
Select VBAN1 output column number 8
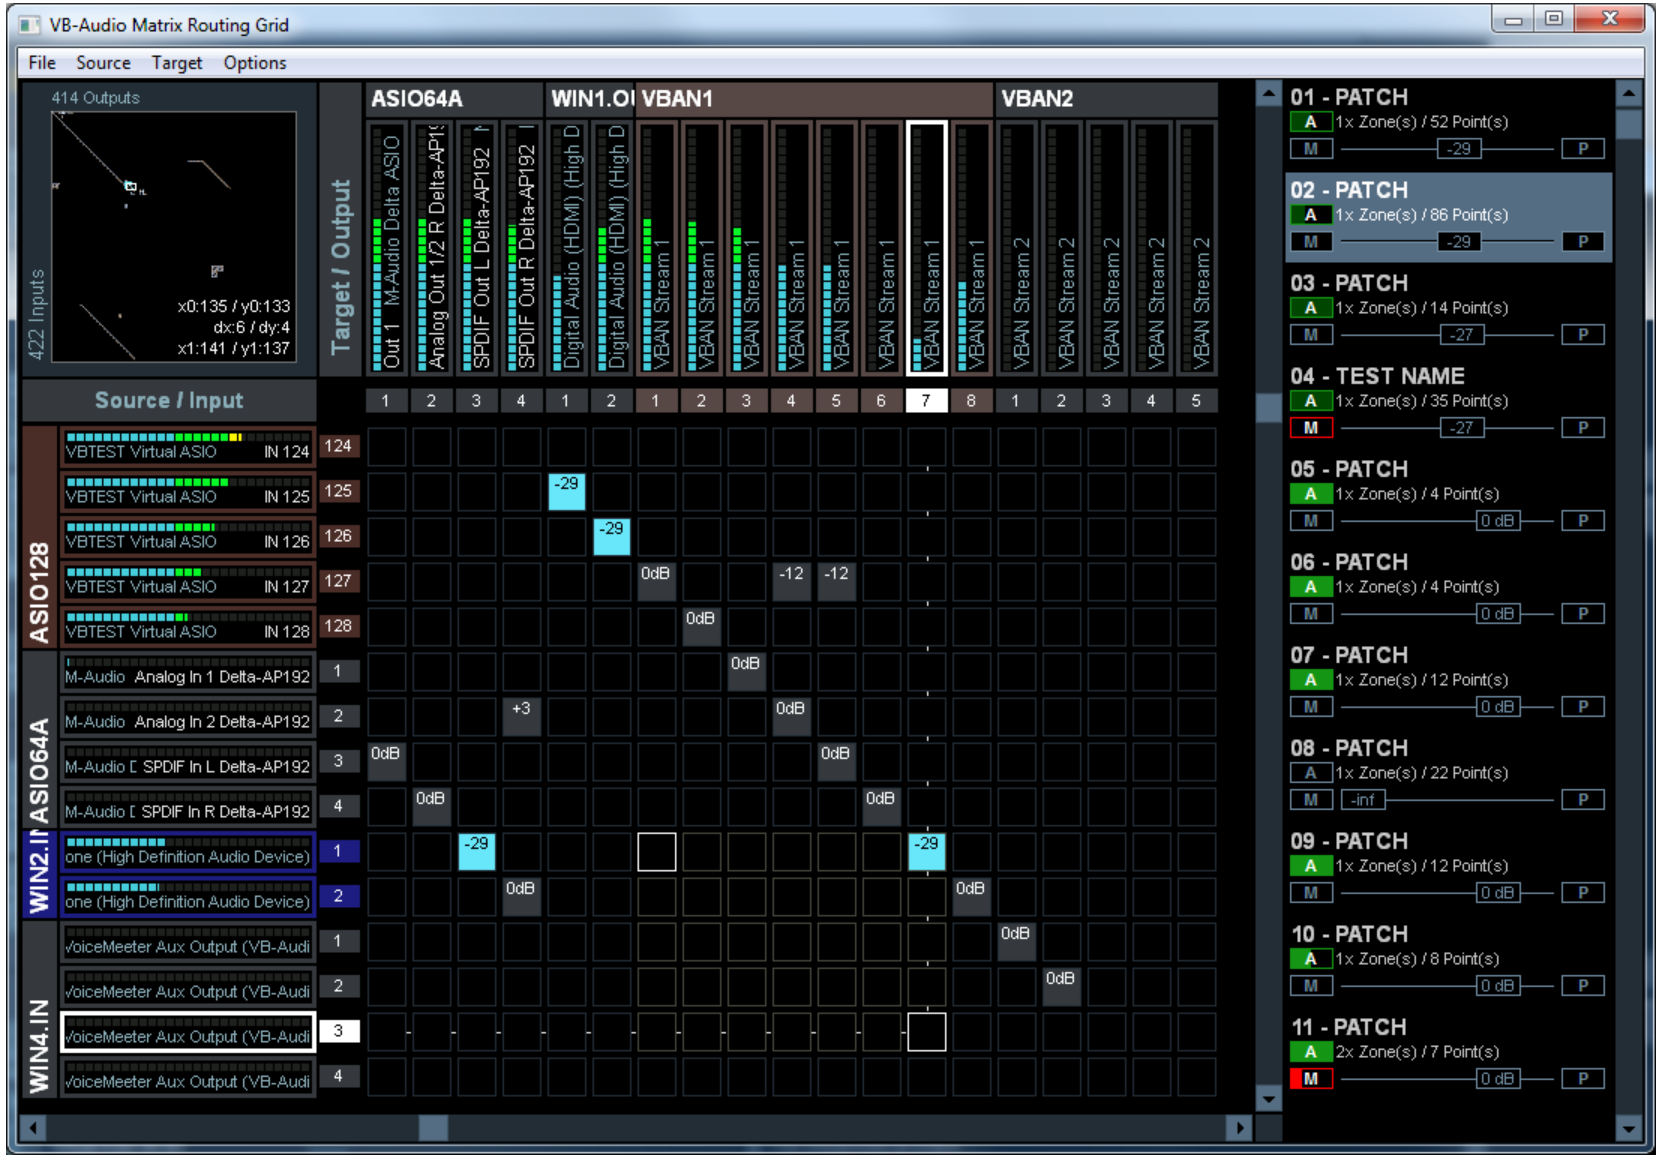(971, 401)
